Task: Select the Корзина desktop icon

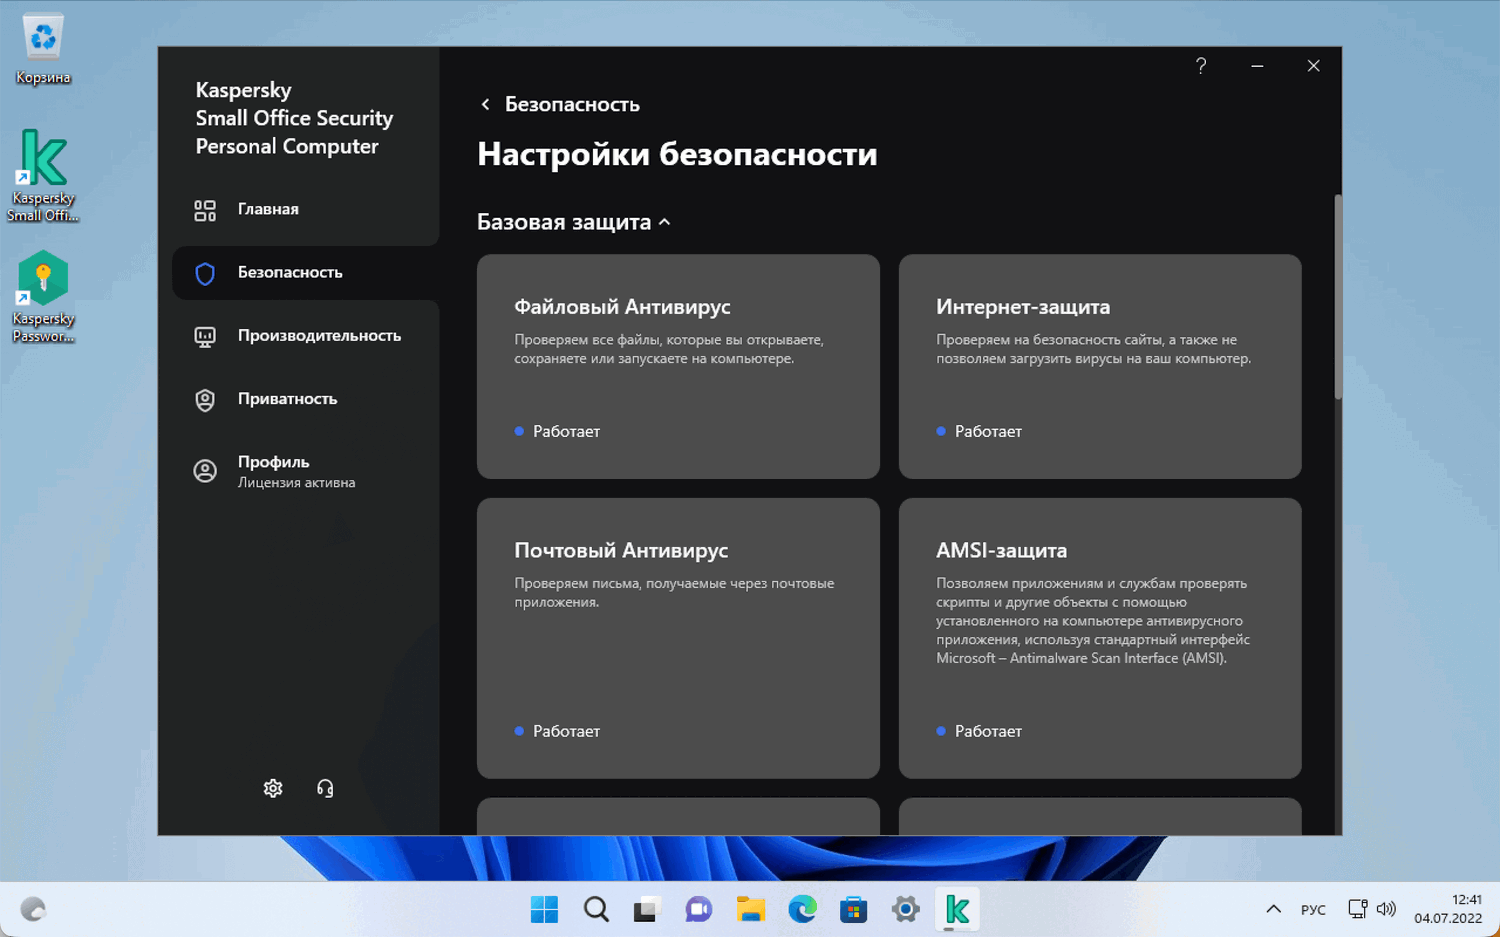Action: click(x=43, y=48)
